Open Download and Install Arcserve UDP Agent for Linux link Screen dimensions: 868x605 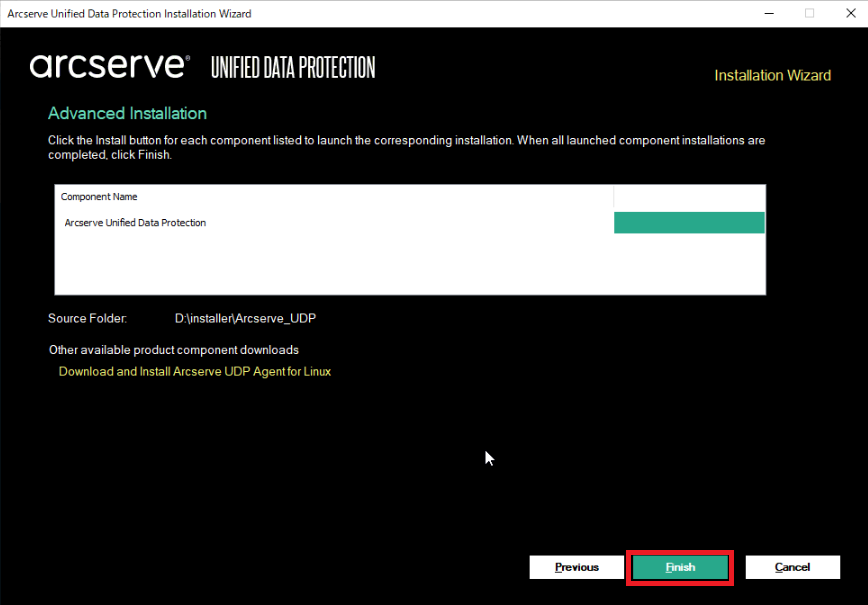[x=195, y=371]
